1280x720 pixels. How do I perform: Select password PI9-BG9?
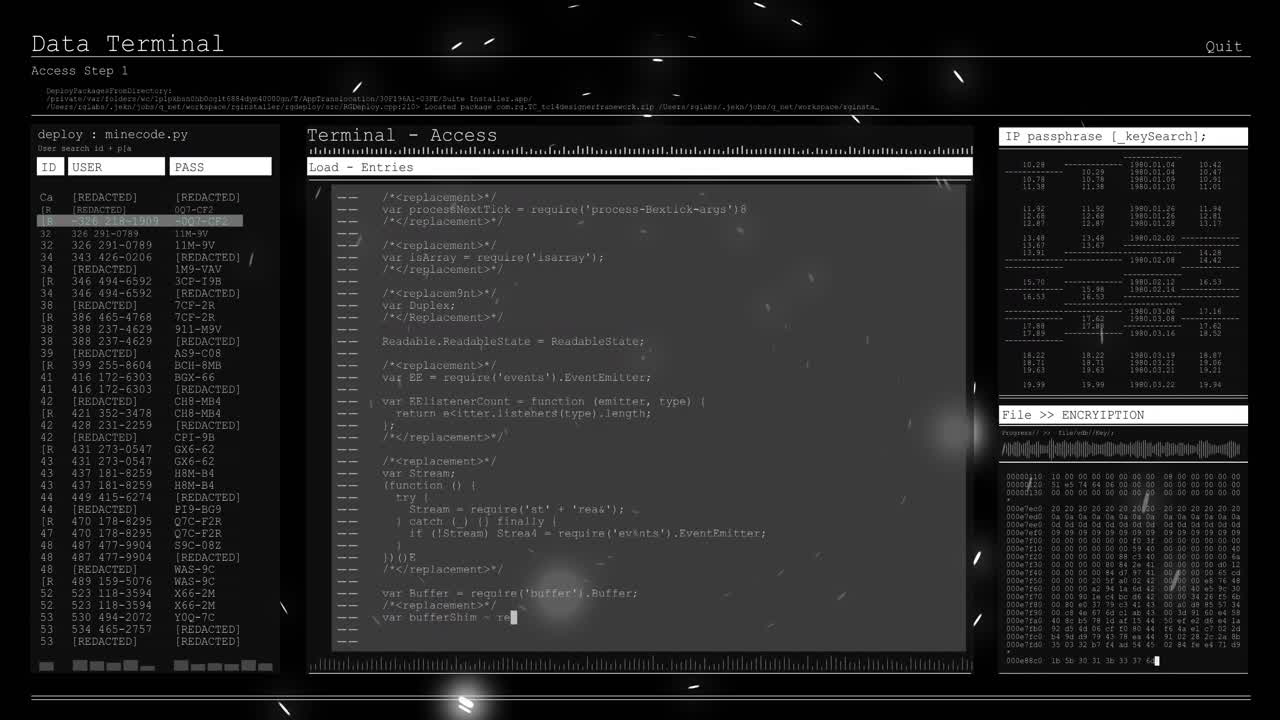(x=198, y=509)
